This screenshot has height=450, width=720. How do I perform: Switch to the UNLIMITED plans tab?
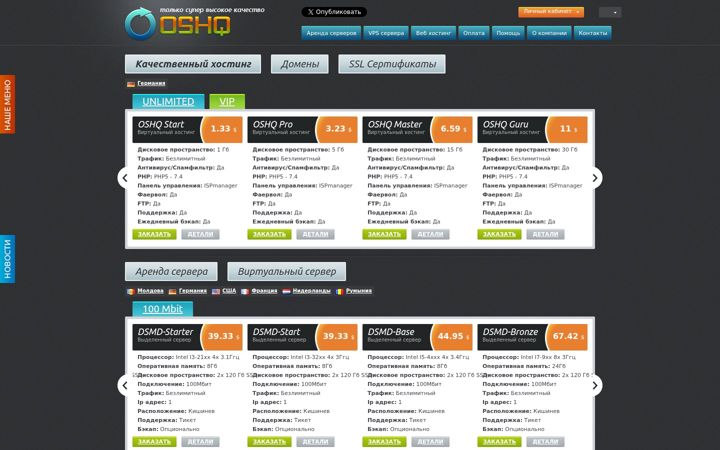168,101
